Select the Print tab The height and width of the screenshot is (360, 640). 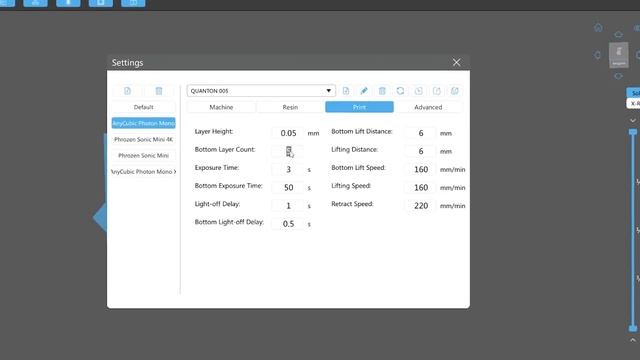(359, 107)
